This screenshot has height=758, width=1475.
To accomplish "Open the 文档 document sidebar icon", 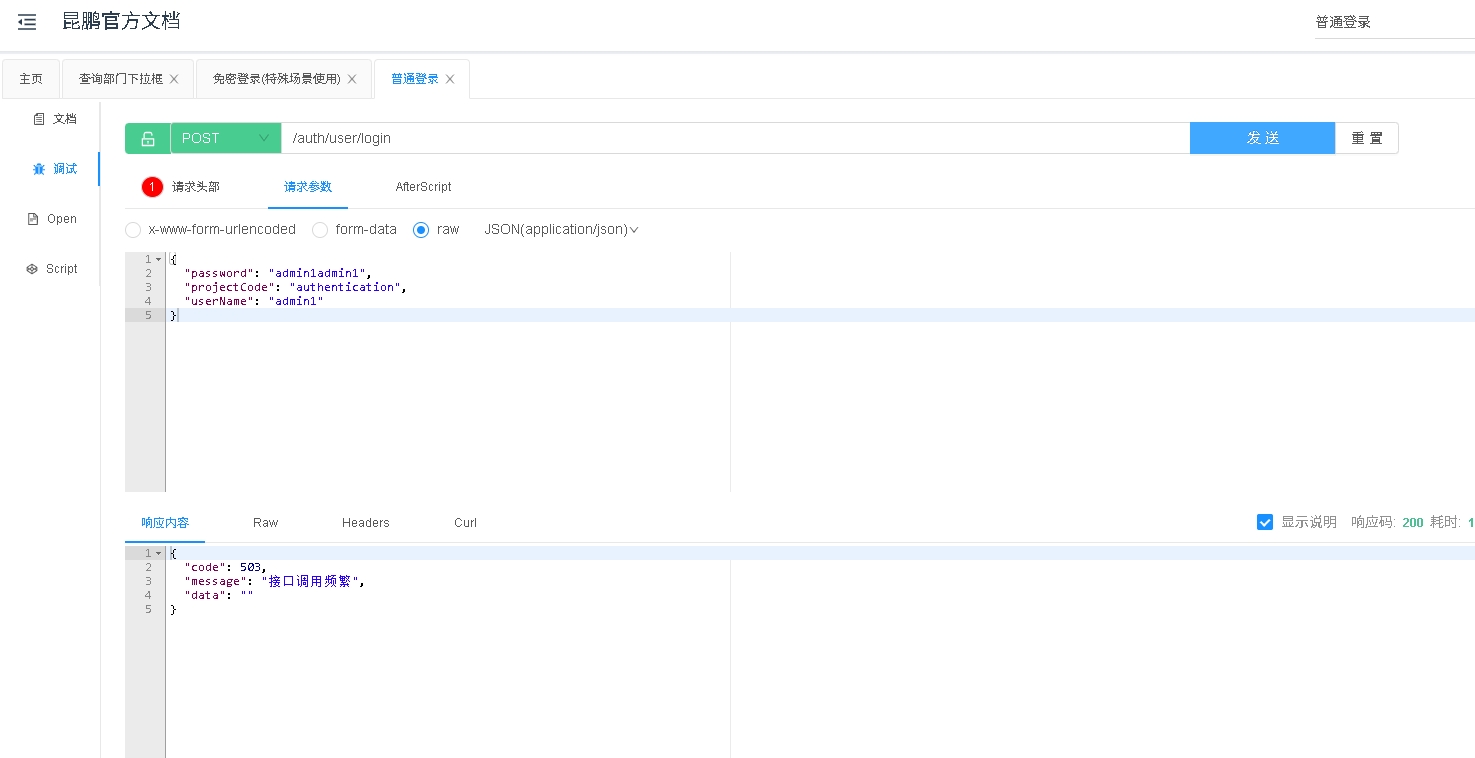I will (x=39, y=119).
